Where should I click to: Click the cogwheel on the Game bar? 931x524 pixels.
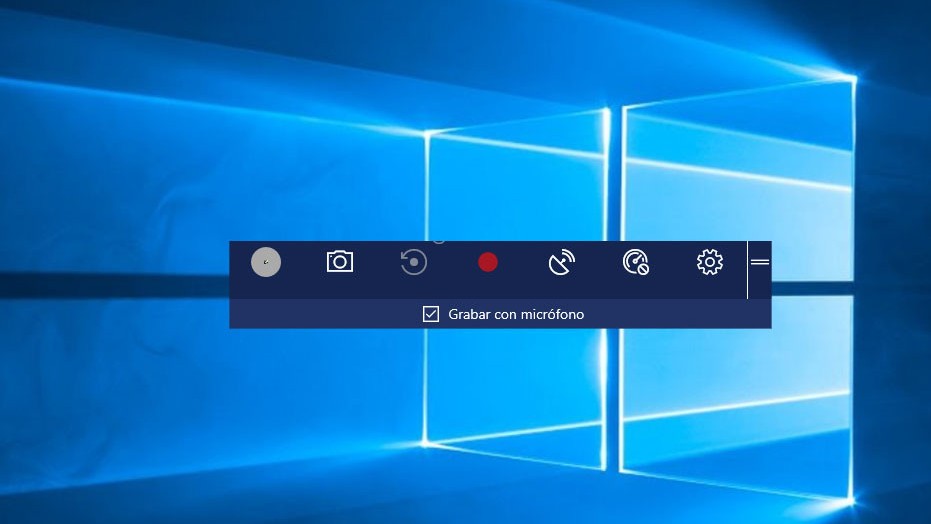click(709, 262)
